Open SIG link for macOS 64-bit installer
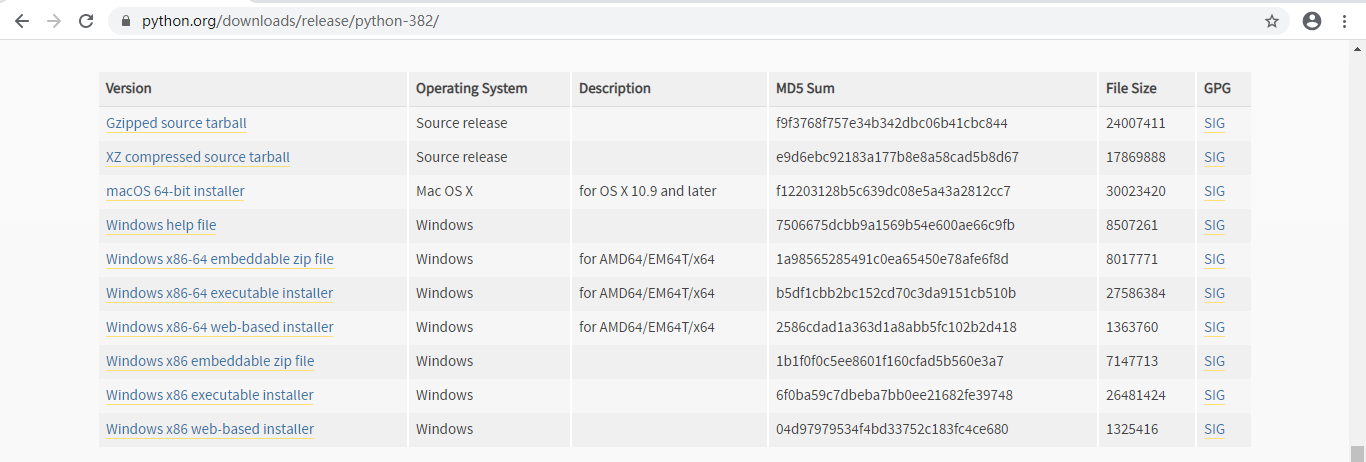The image size is (1366, 462). 1214,191
